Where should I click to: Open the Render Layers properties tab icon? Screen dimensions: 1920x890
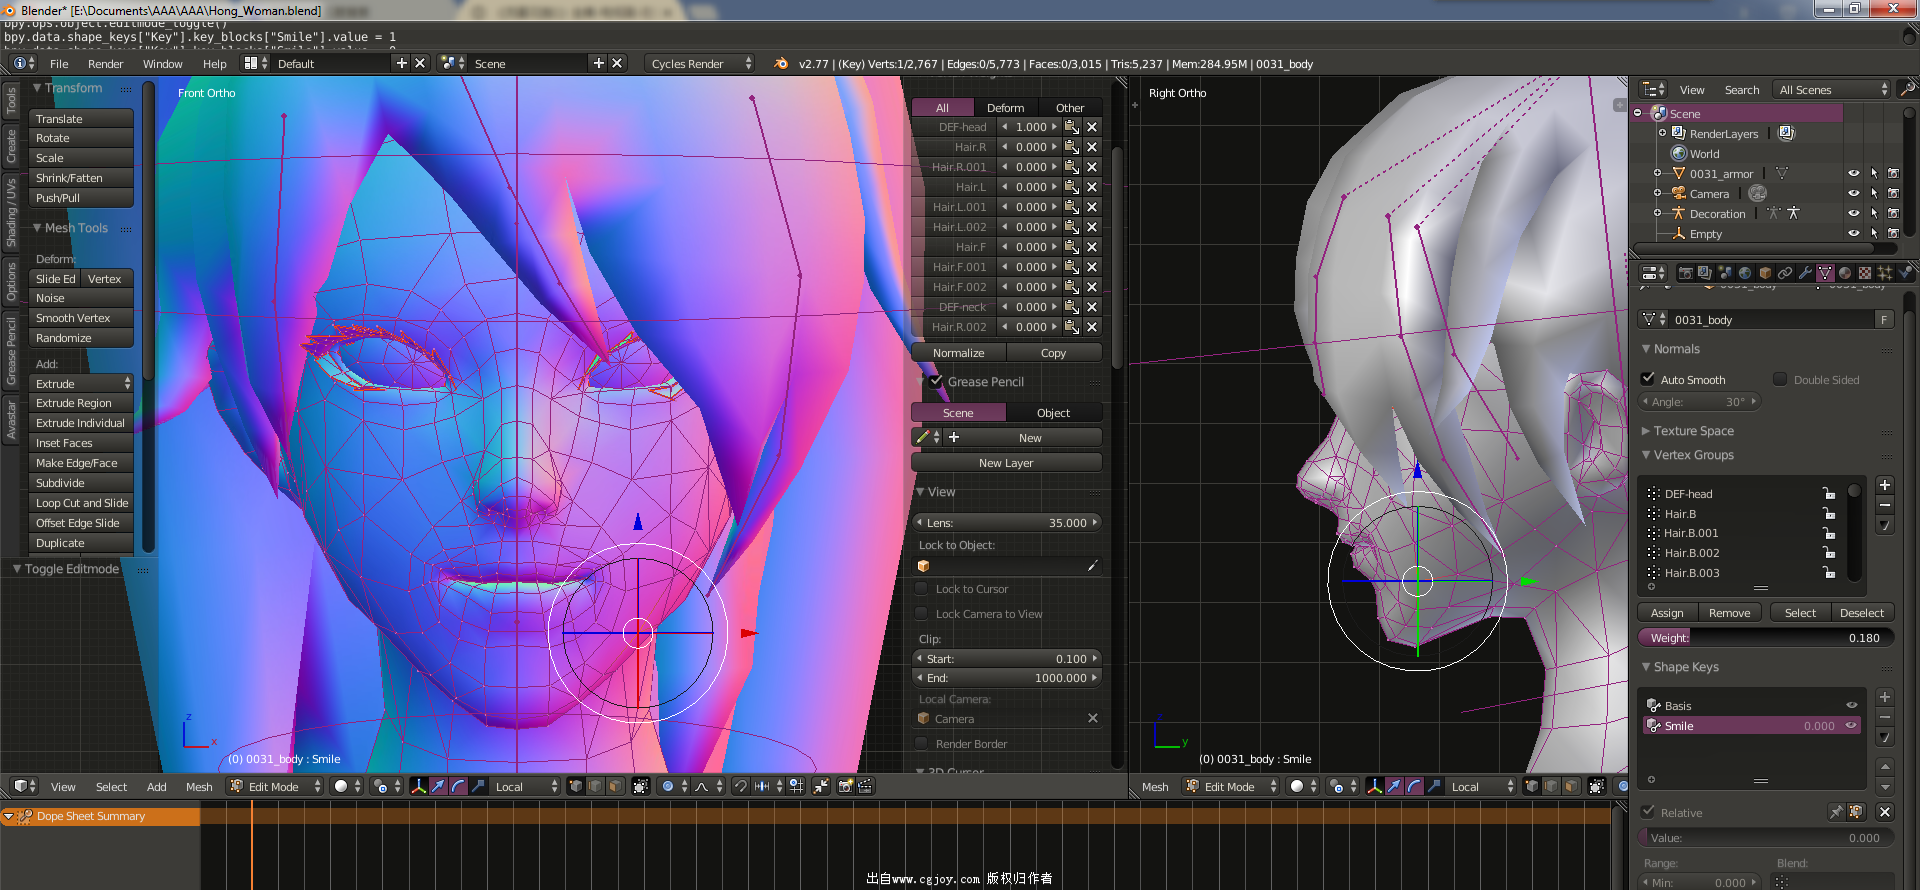1705,272
